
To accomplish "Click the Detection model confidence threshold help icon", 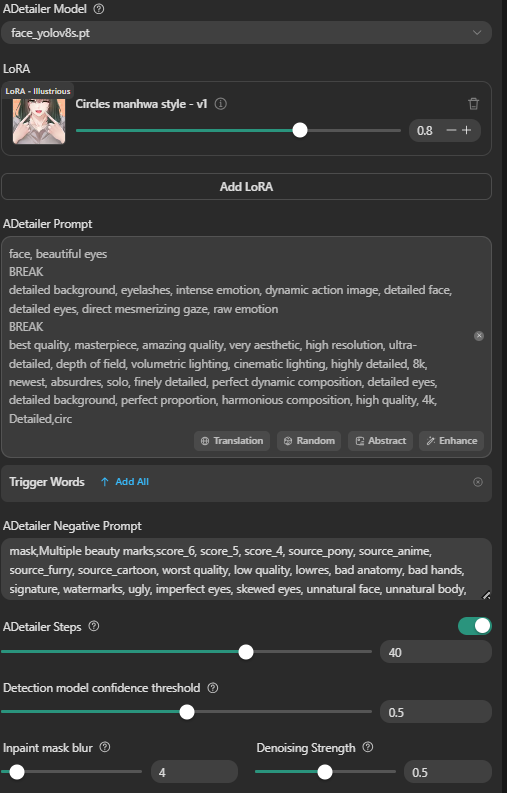I will [213, 688].
